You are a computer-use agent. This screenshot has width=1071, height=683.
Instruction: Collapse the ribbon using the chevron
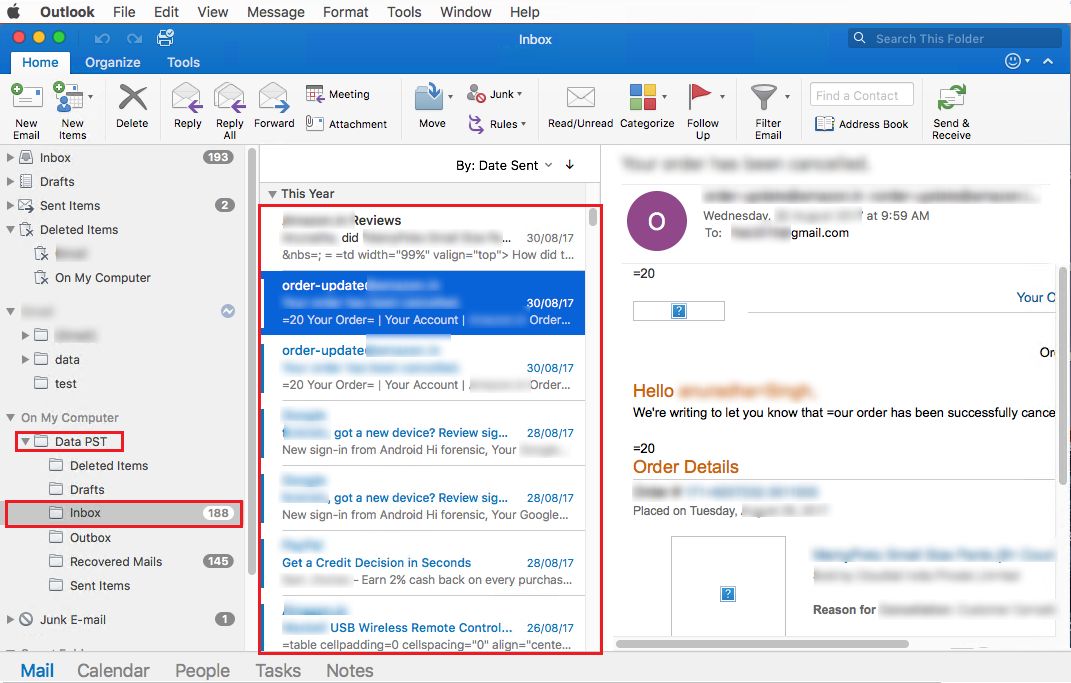[x=1048, y=61]
